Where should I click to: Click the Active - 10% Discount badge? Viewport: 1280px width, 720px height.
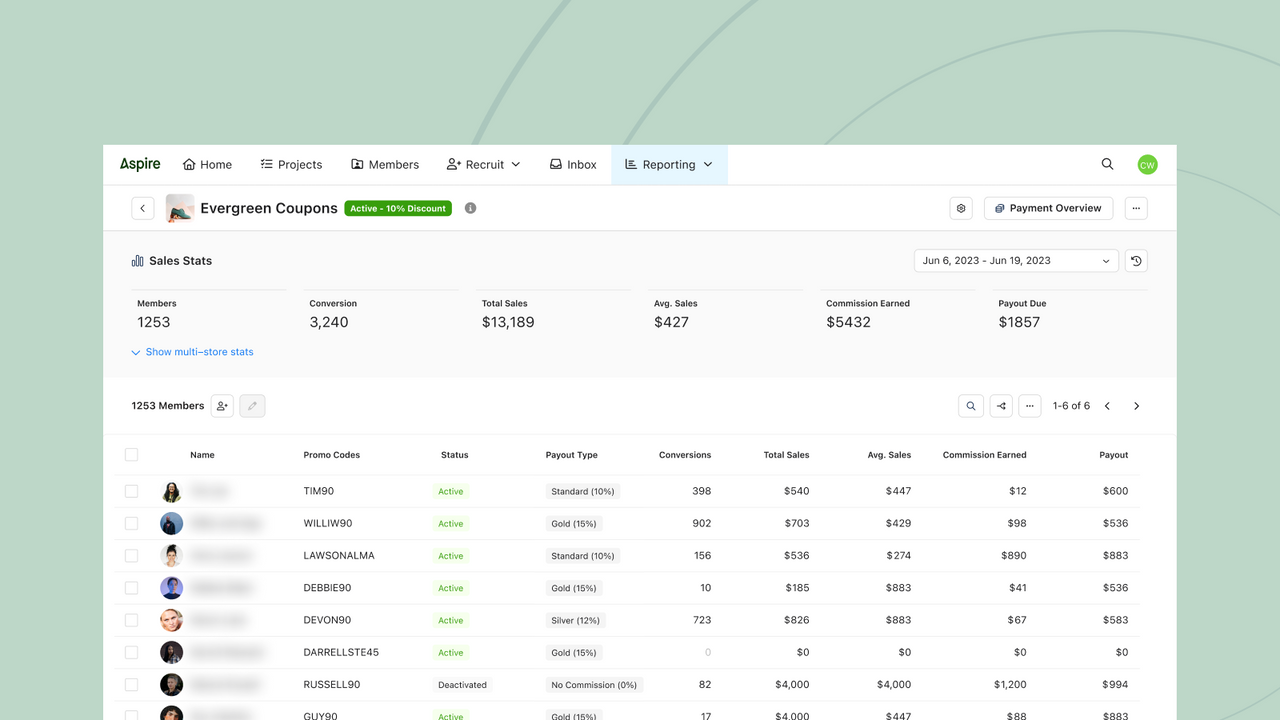397,208
